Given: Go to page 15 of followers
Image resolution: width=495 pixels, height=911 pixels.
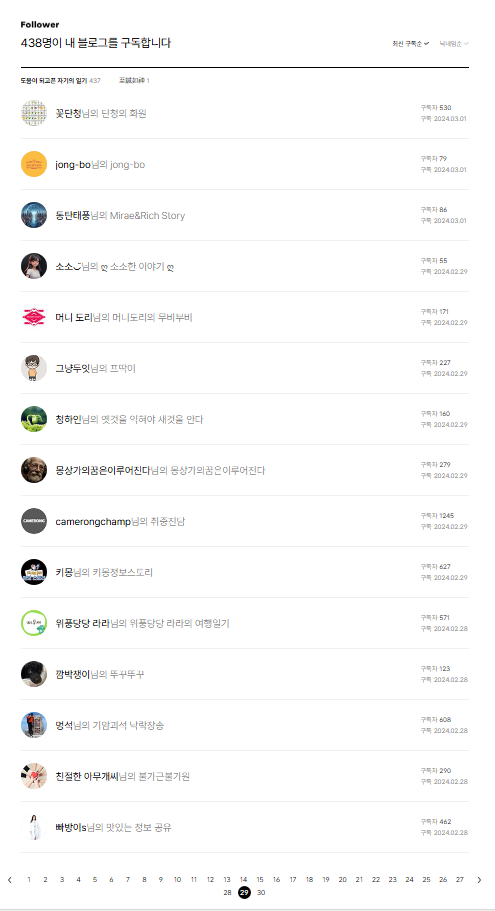Looking at the screenshot, I should click(x=260, y=880).
